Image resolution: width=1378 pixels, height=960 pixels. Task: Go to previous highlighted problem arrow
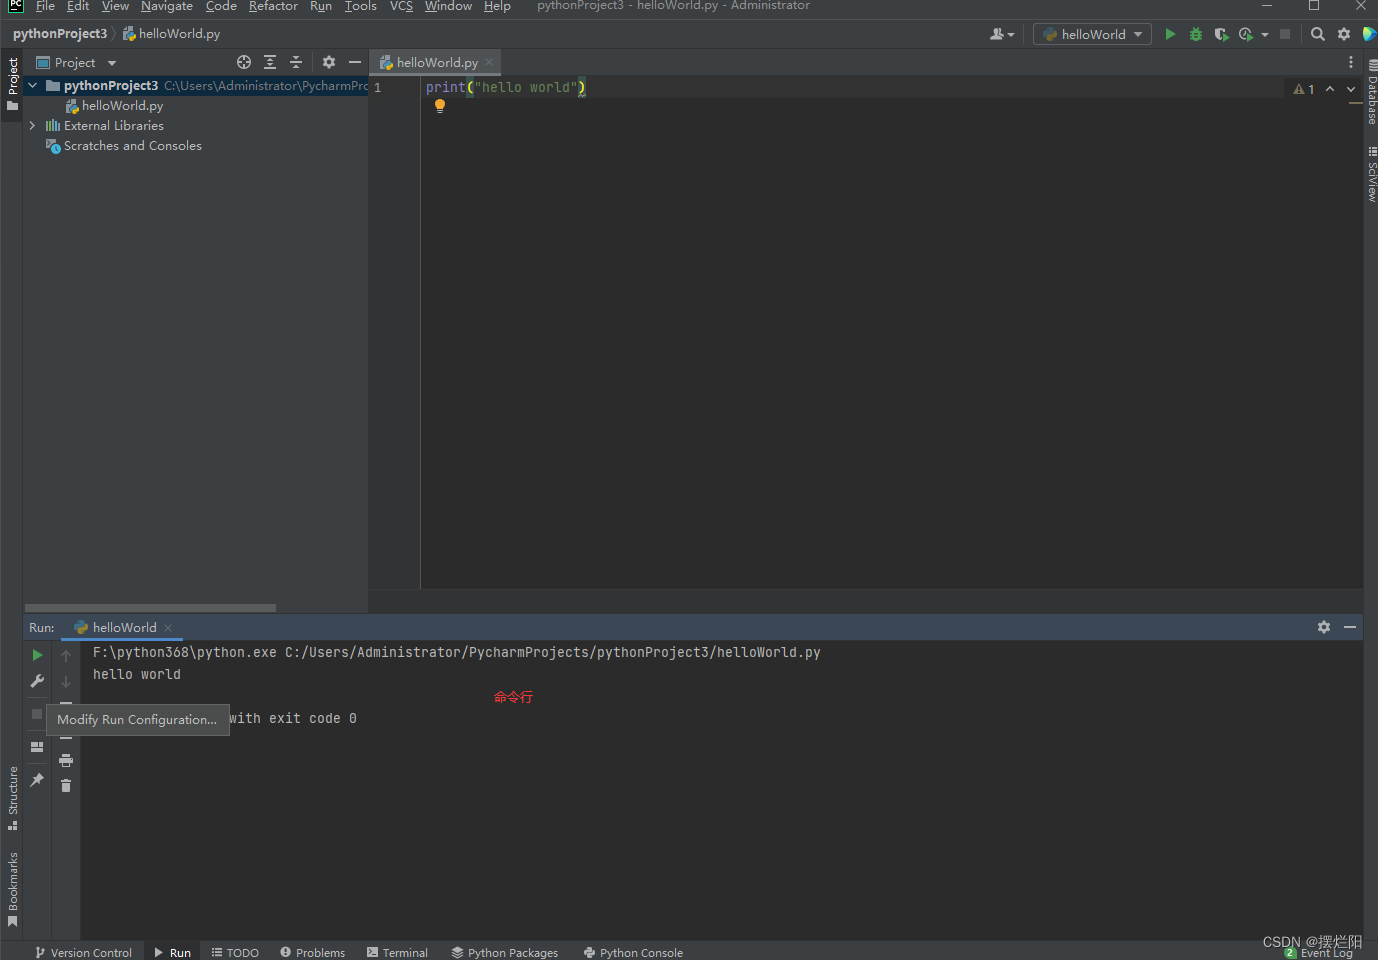pos(1330,89)
